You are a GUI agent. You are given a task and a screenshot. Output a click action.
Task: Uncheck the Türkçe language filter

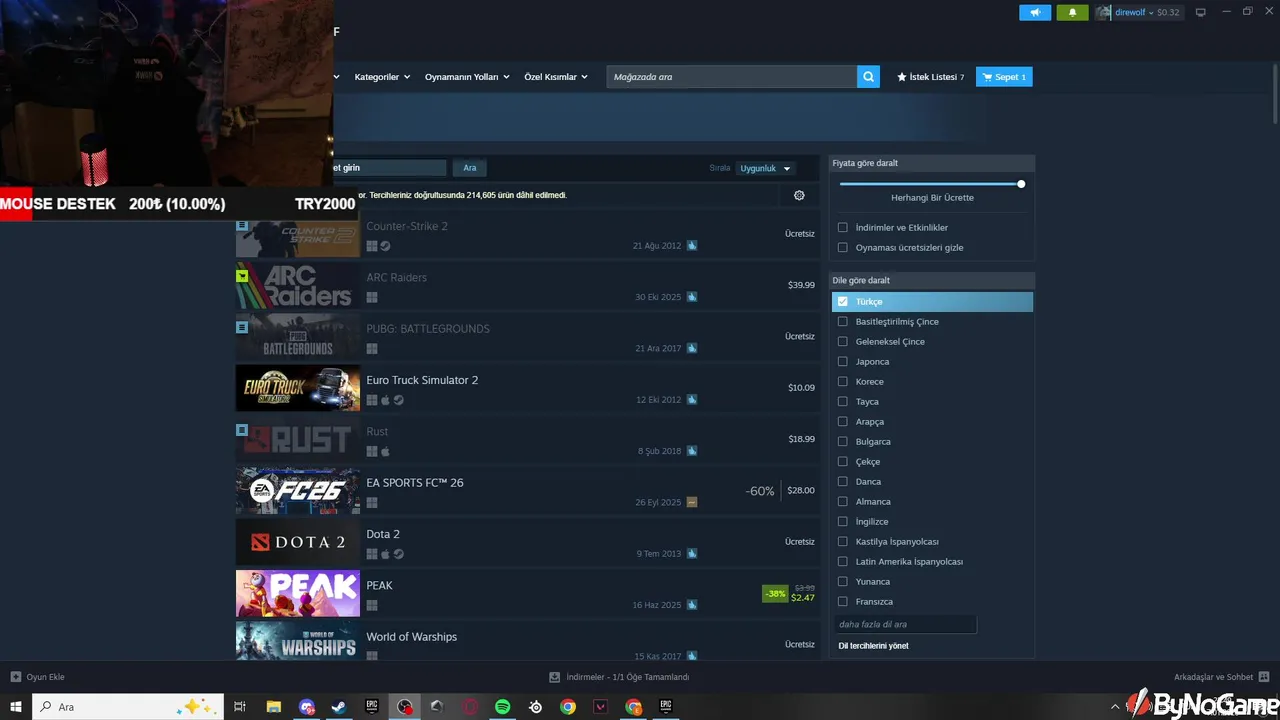(x=843, y=301)
